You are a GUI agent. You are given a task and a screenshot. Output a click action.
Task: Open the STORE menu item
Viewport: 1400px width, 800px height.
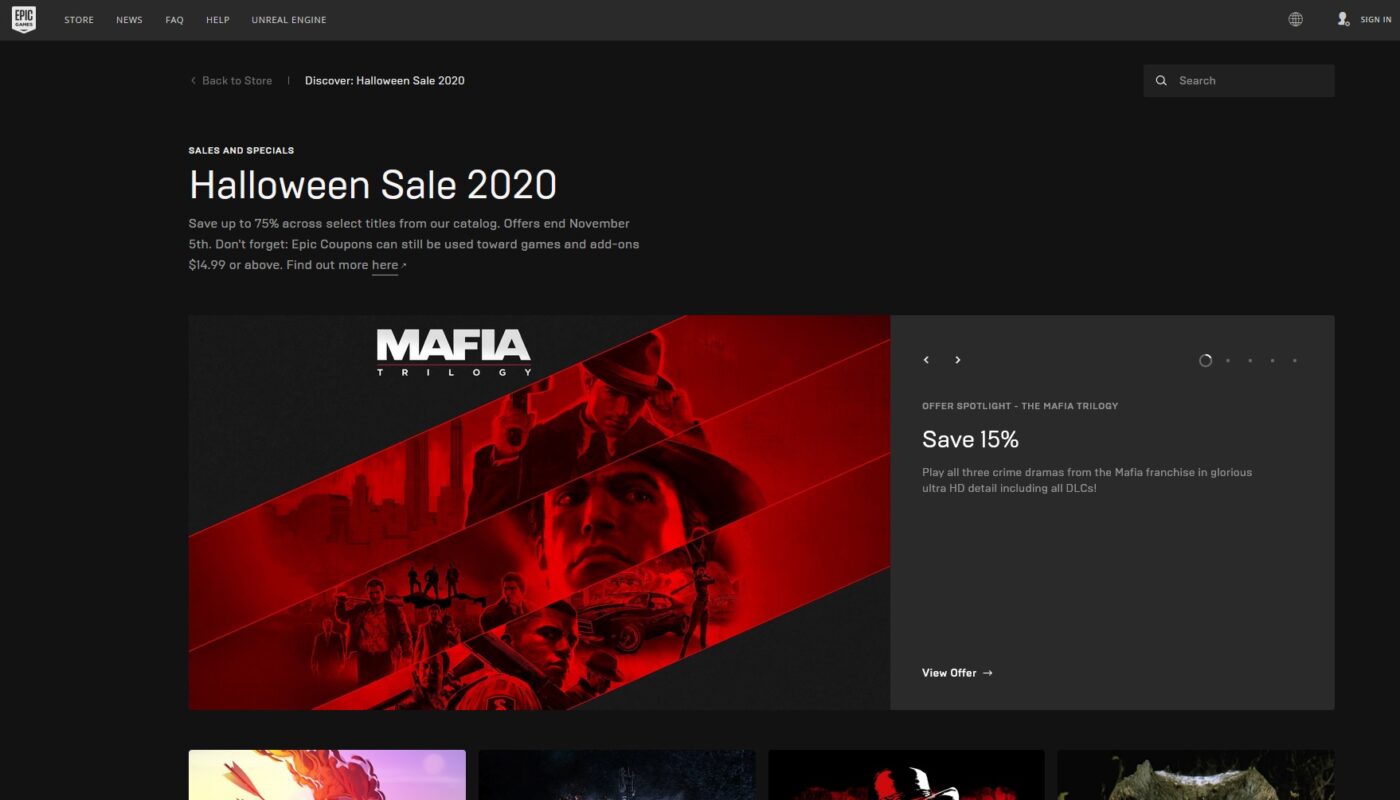79,20
